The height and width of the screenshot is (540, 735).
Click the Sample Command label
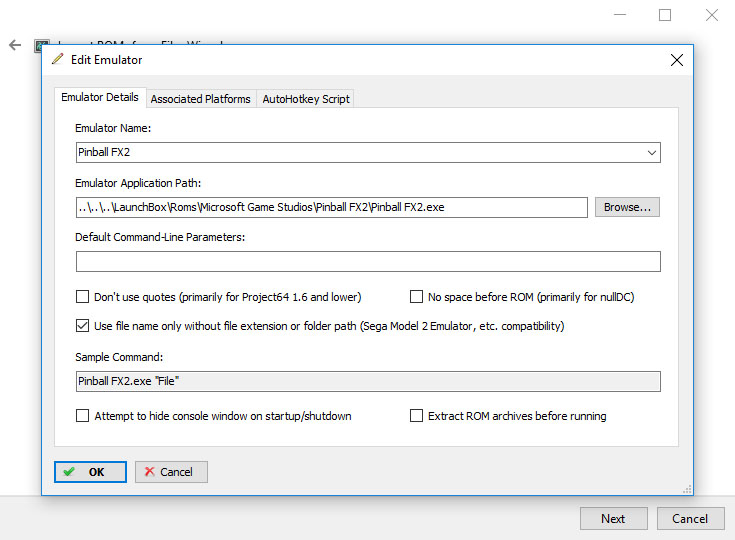119,357
